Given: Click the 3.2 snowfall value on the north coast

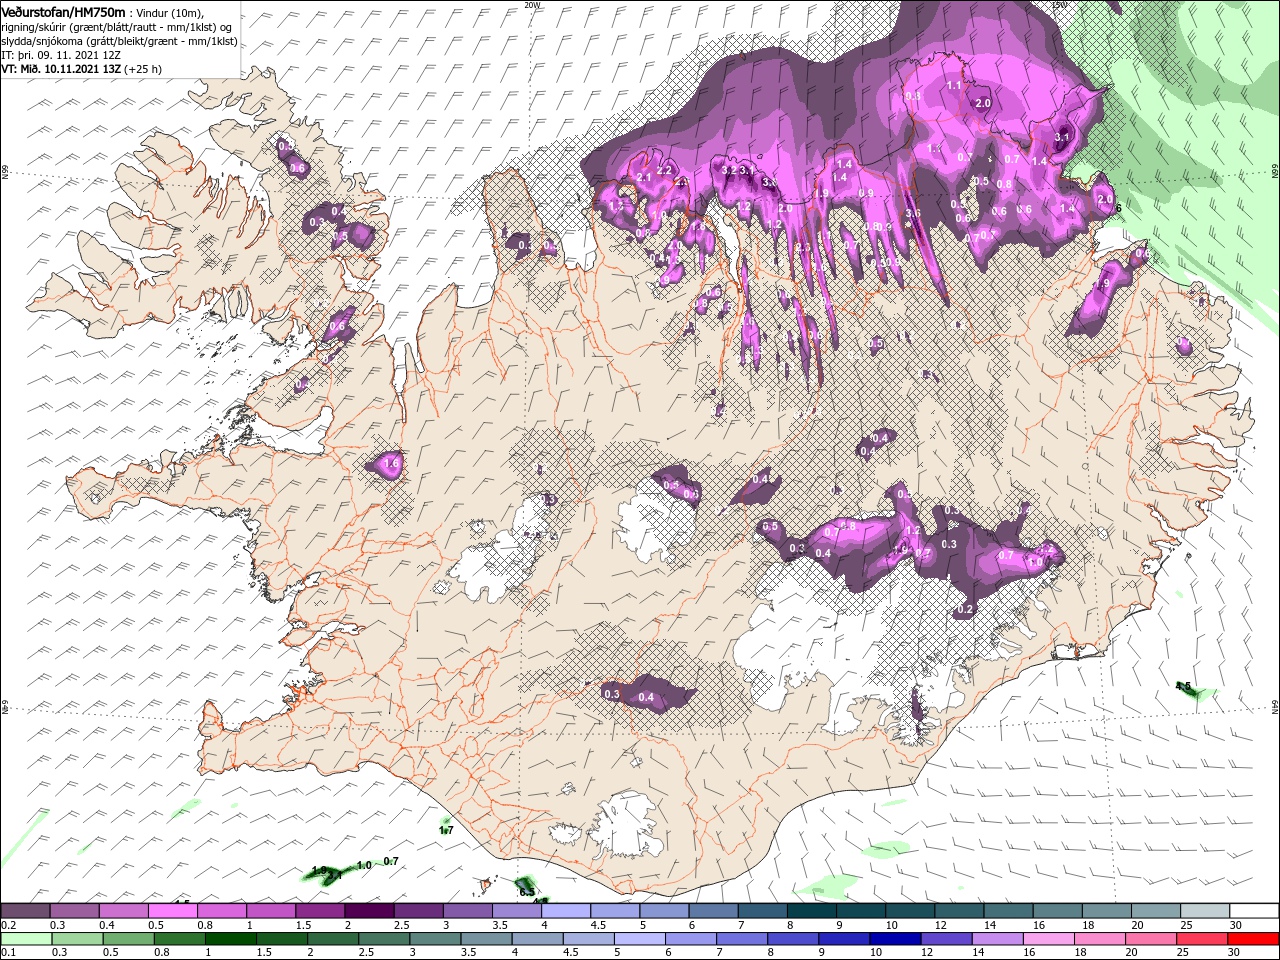Looking at the screenshot, I should pos(728,171).
